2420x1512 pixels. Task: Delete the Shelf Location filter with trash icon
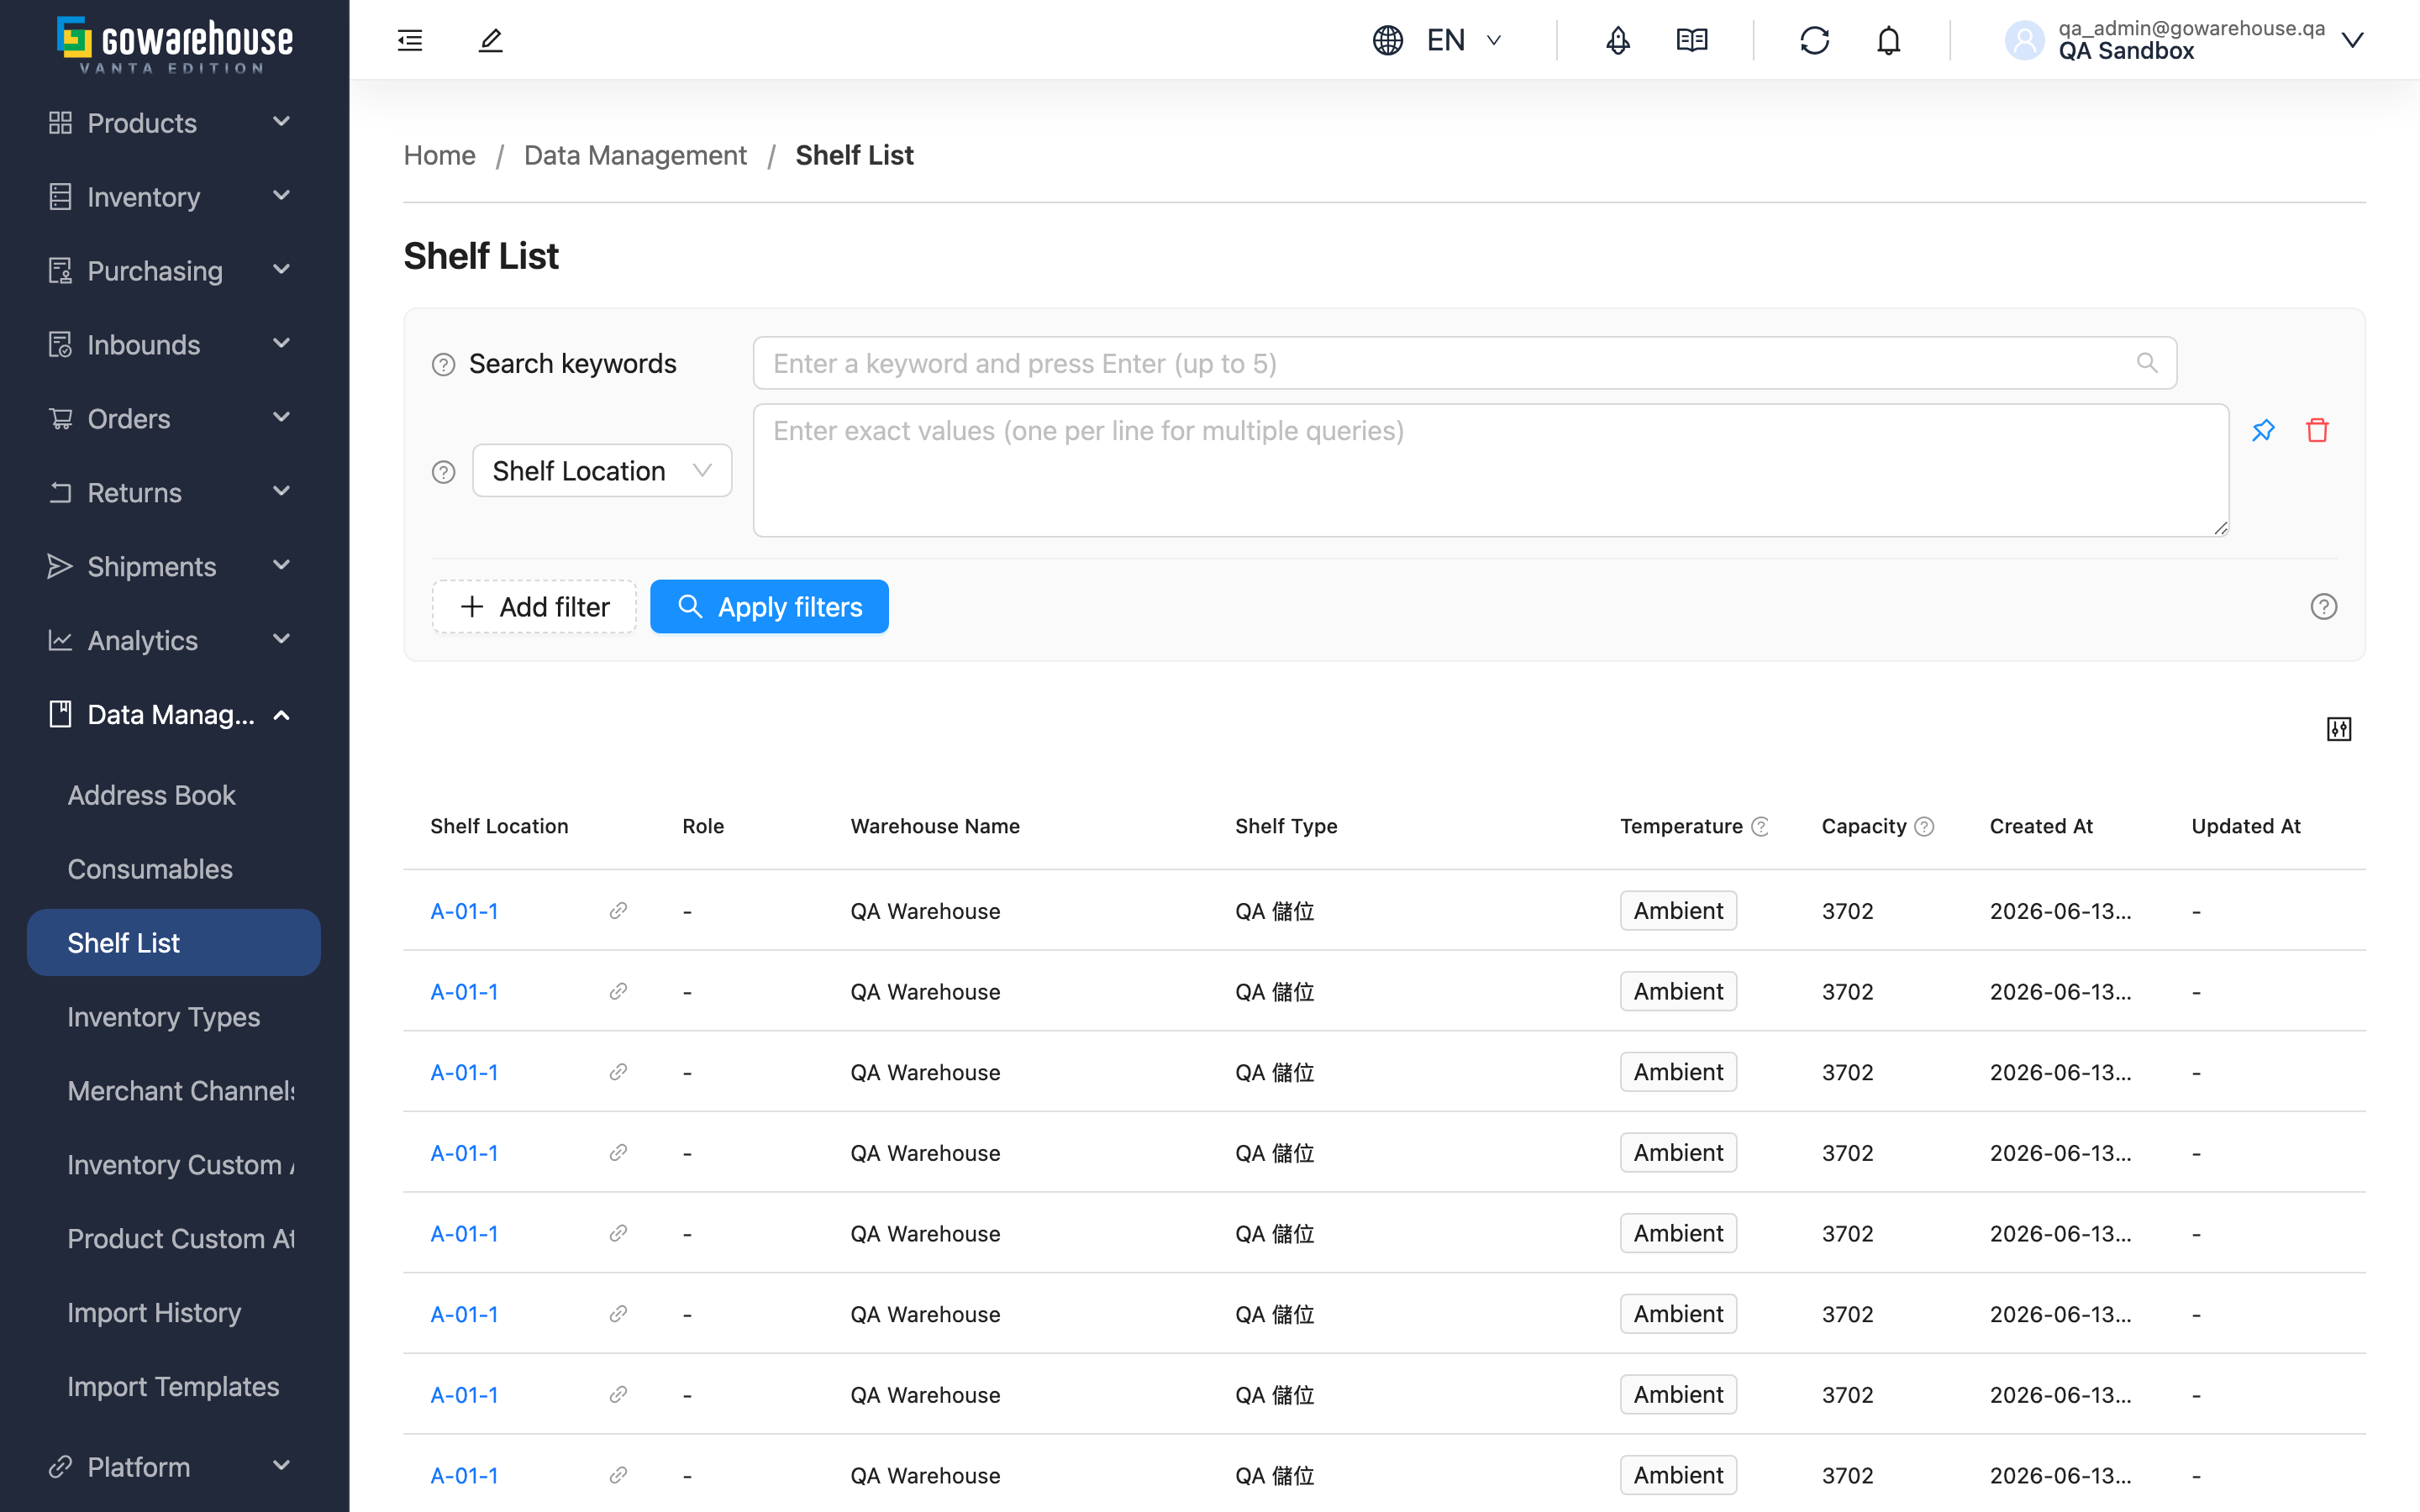click(2317, 430)
